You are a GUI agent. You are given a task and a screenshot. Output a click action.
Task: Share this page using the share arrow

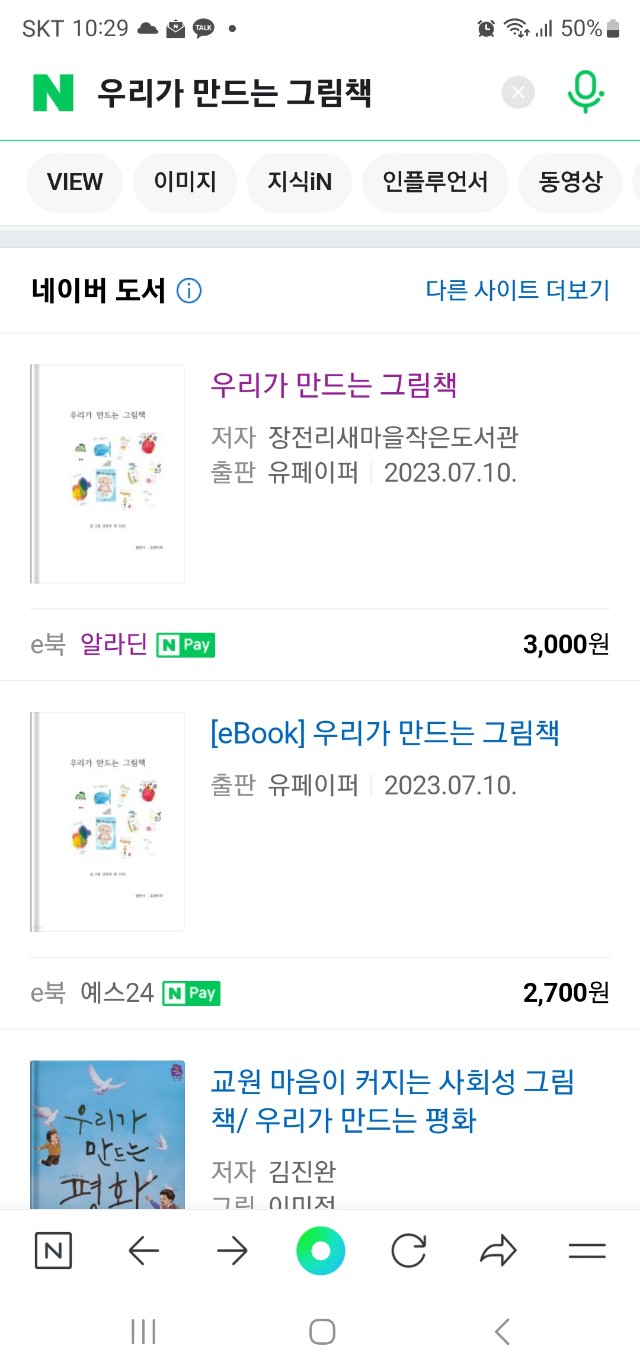[x=498, y=1250]
